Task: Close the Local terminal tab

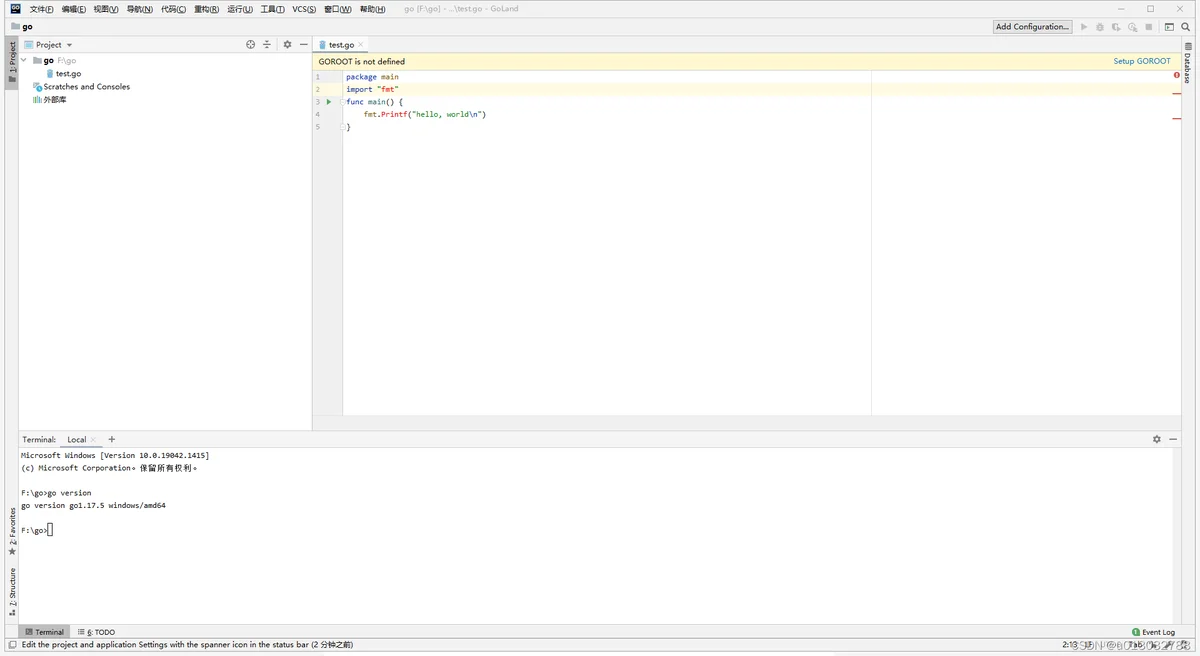Action: 93,440
